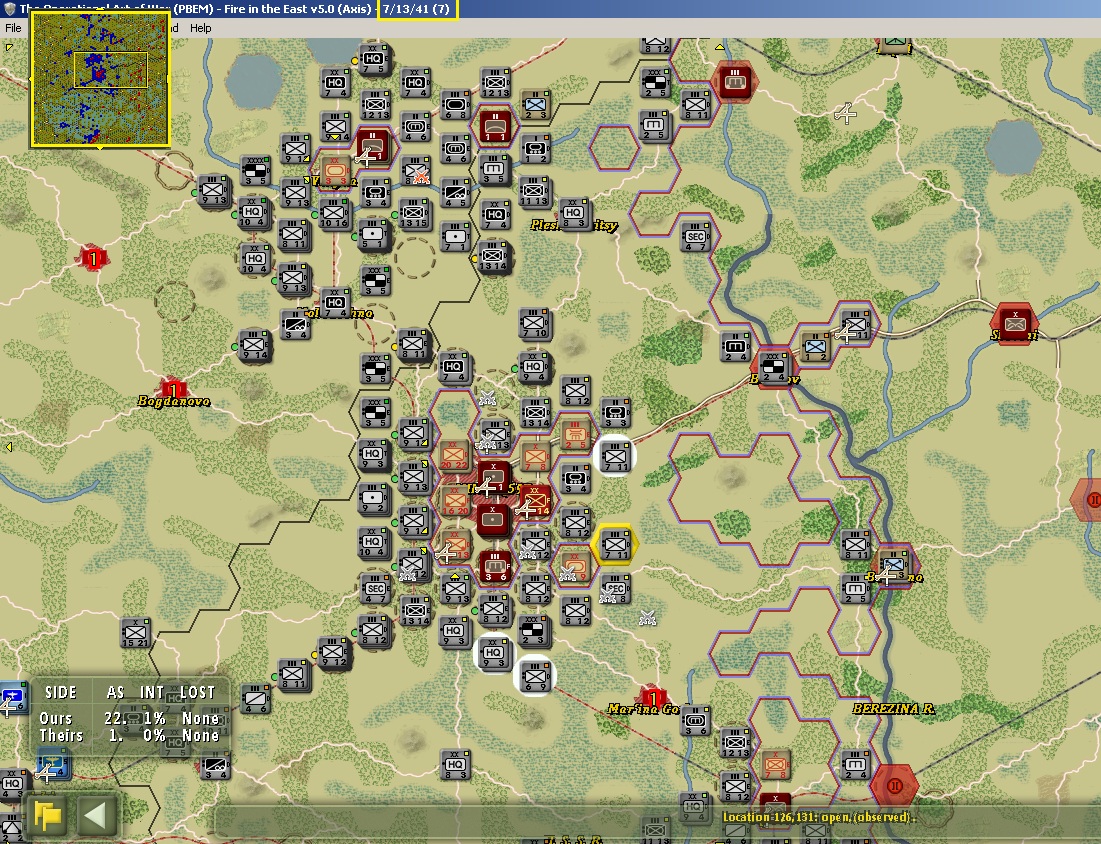
Task: Open the File menu
Action: point(13,28)
